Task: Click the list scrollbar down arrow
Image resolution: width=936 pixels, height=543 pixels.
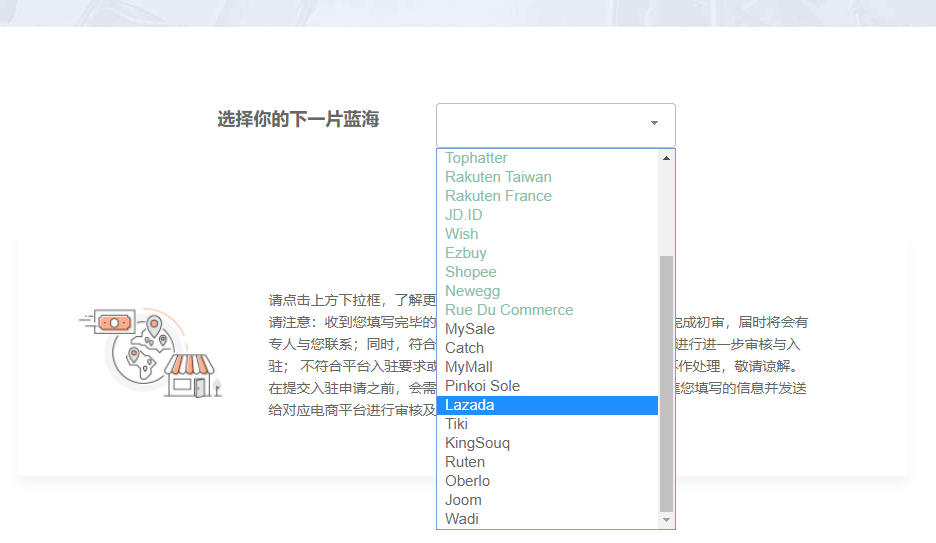Action: click(x=666, y=520)
